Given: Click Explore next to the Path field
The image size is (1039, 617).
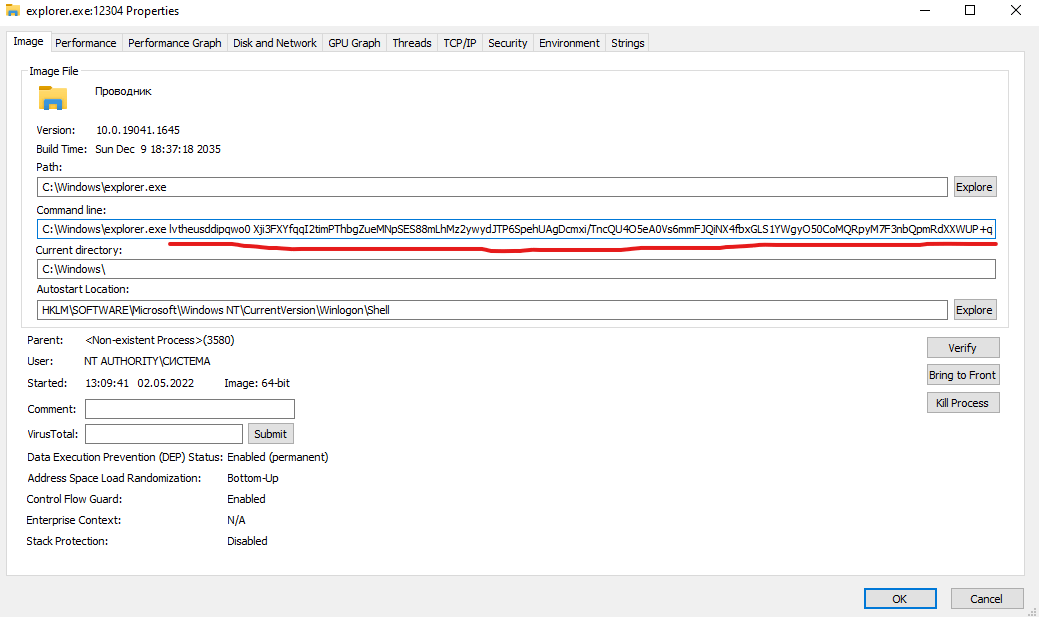Looking at the screenshot, I should (x=974, y=187).
